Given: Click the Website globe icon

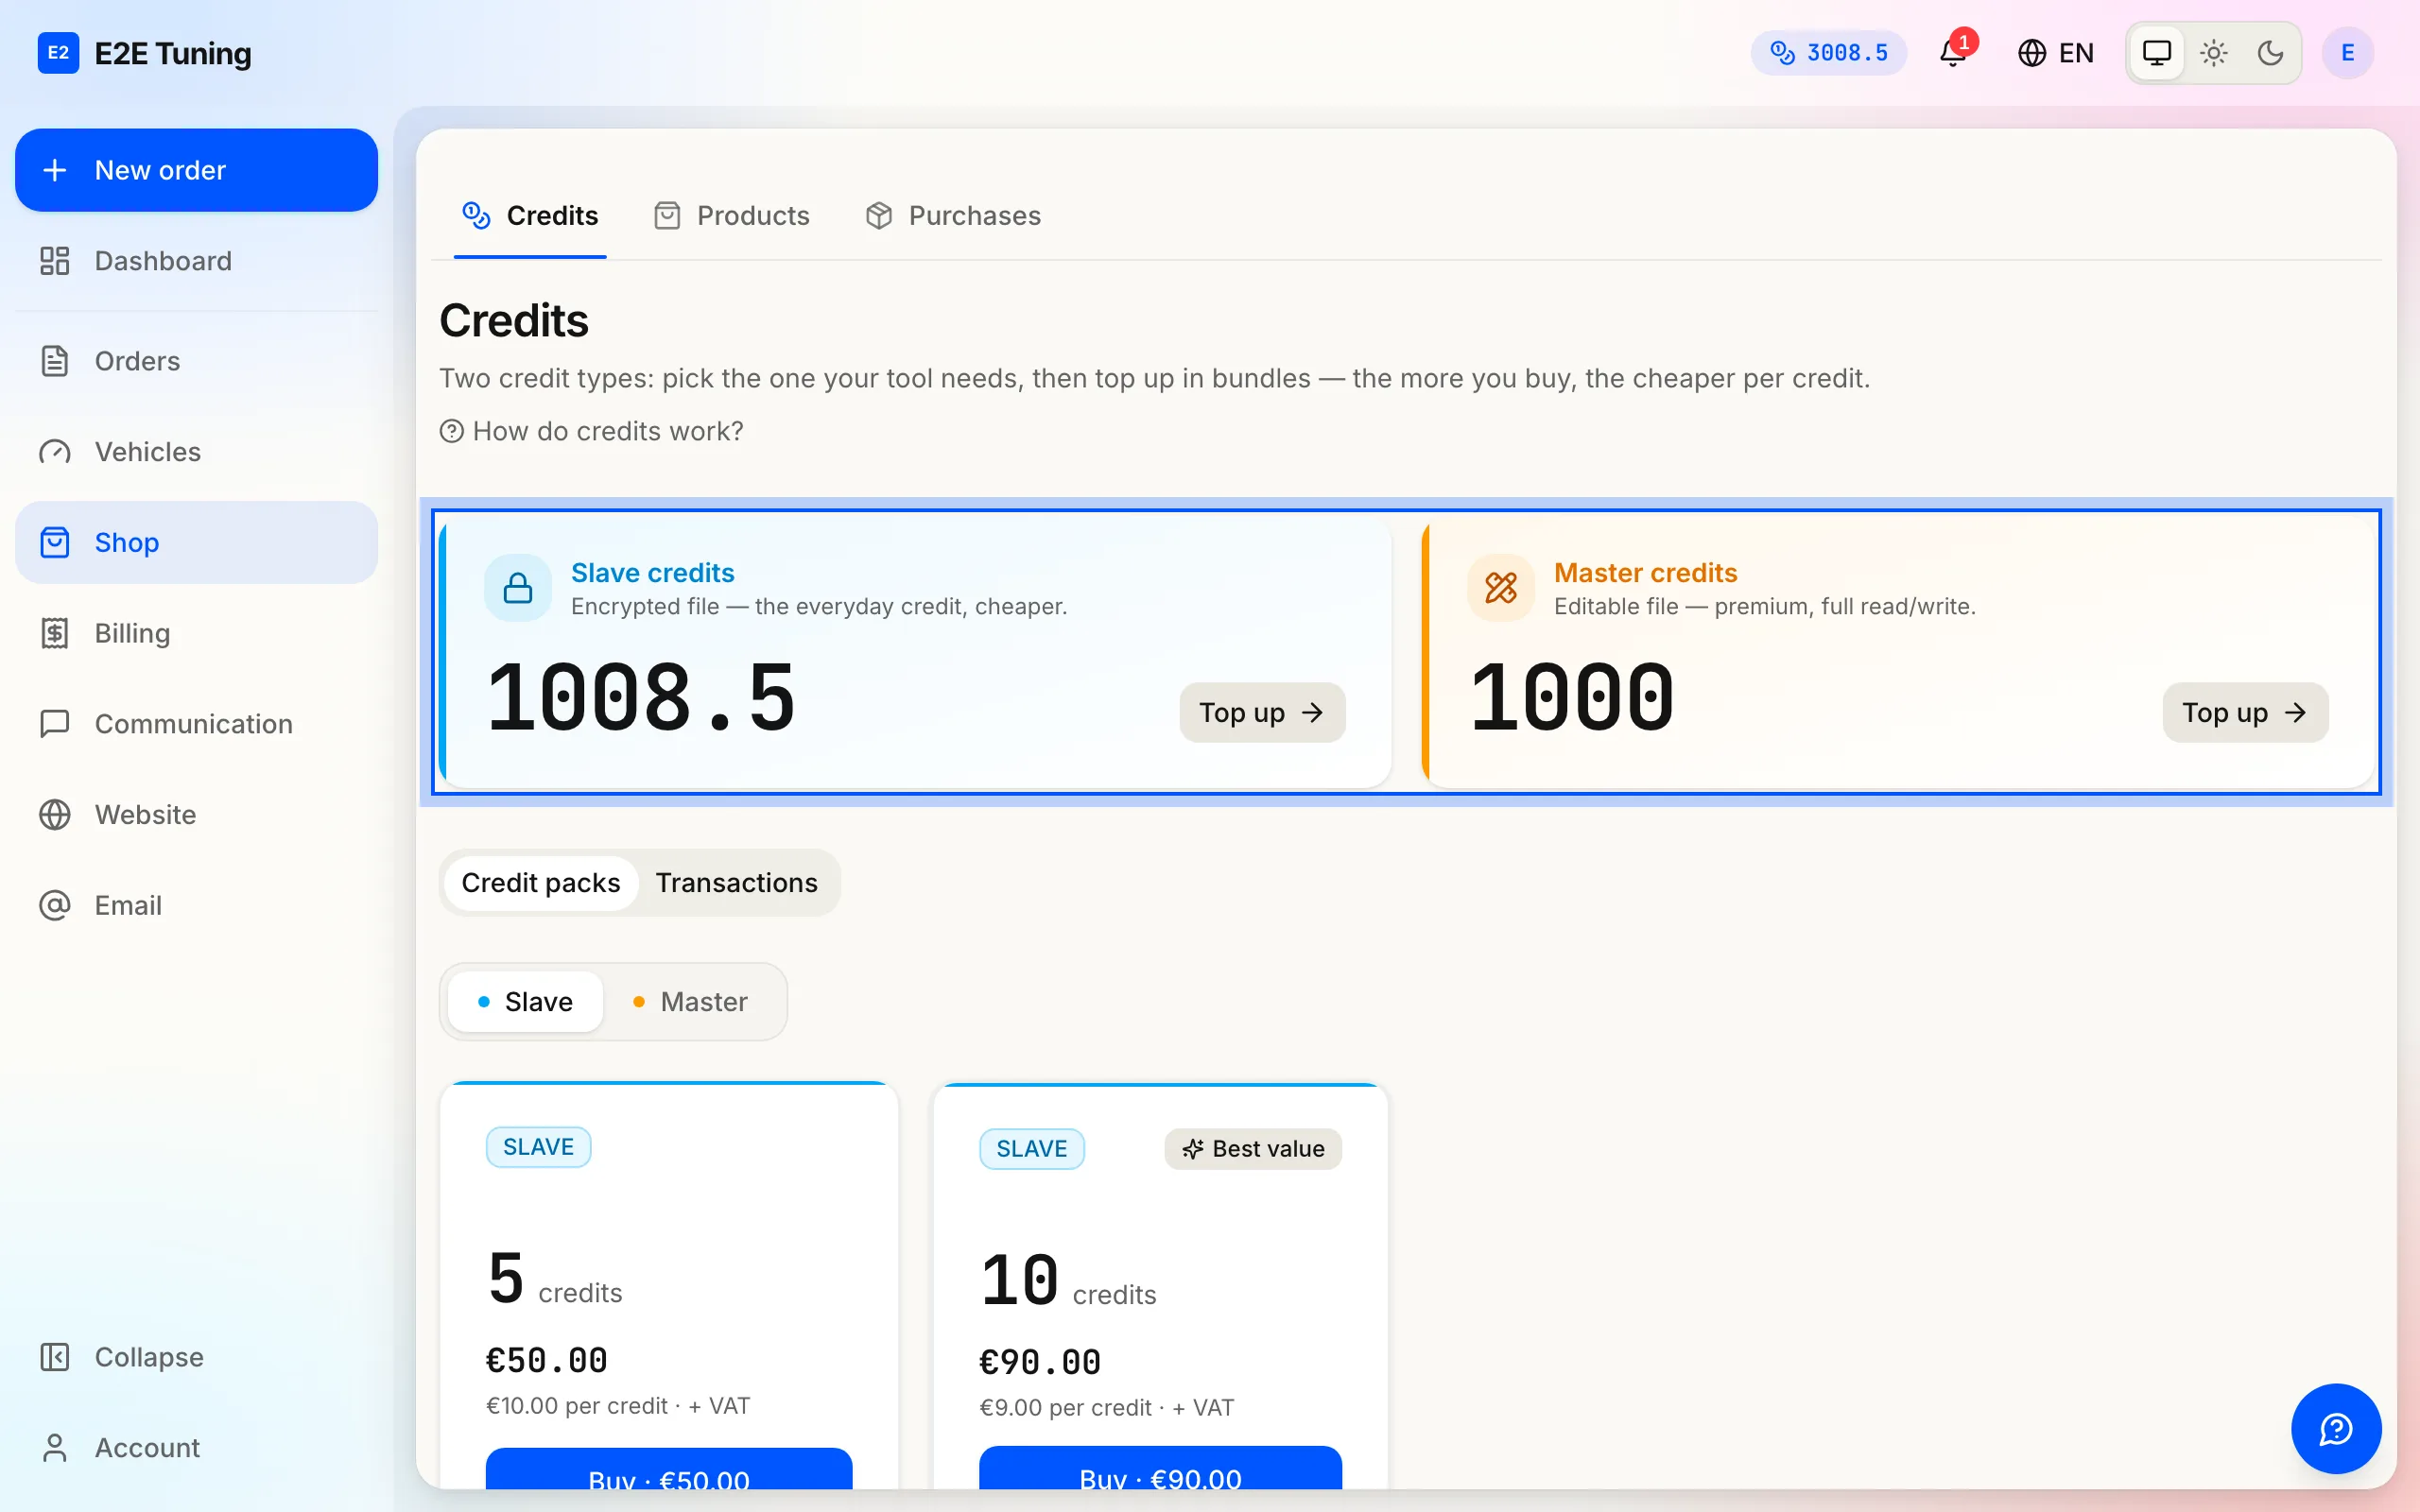Looking at the screenshot, I should point(54,815).
